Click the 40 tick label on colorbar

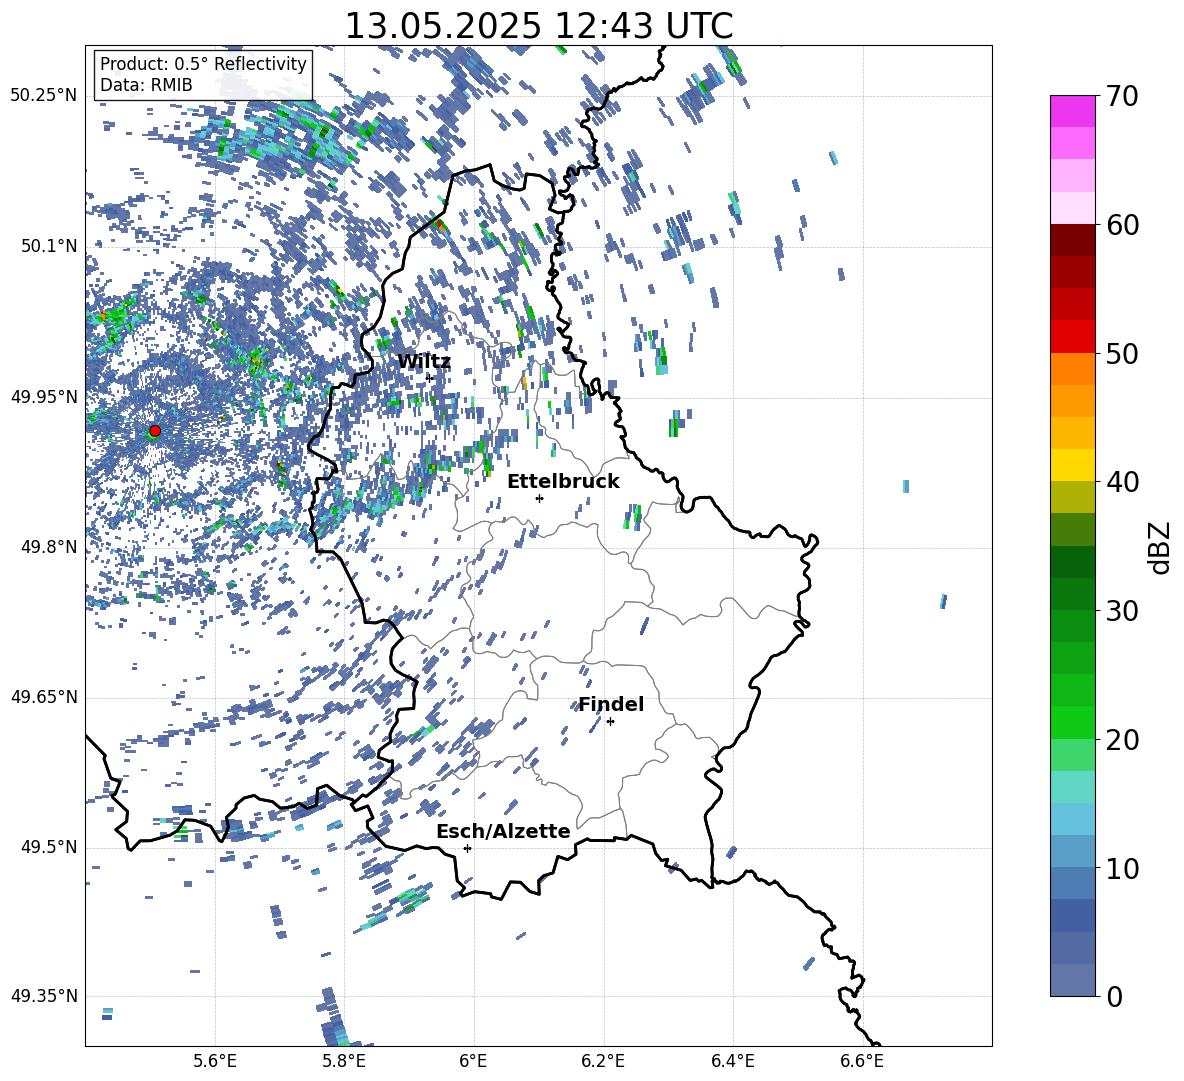1122,482
